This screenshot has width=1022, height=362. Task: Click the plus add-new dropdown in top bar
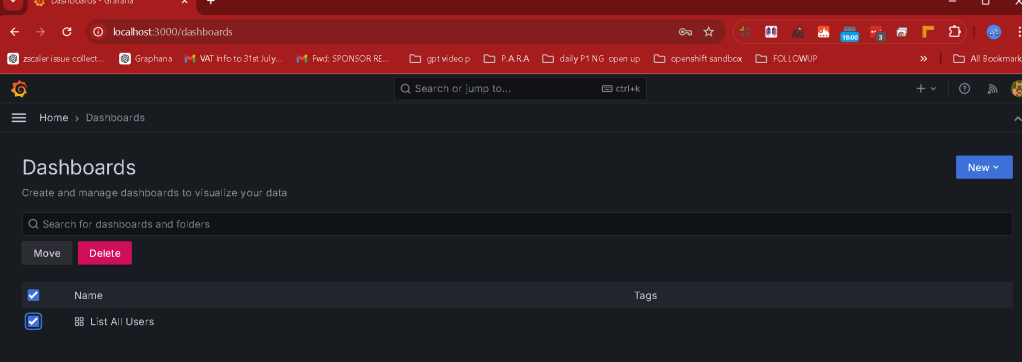click(x=926, y=89)
